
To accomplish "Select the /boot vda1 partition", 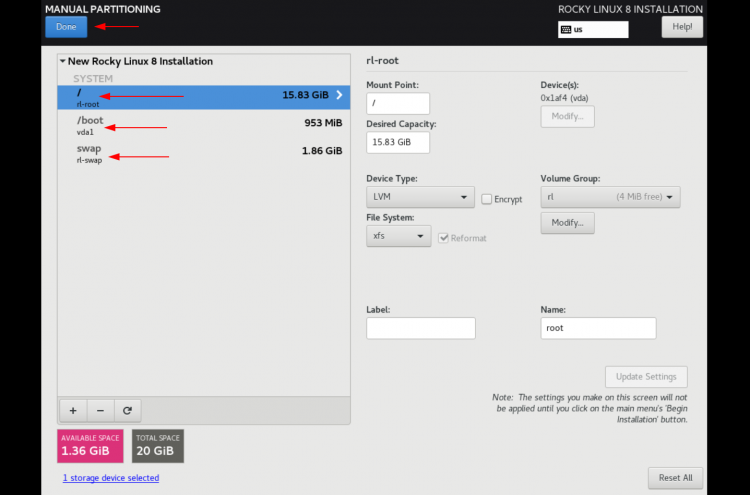I will [204, 125].
